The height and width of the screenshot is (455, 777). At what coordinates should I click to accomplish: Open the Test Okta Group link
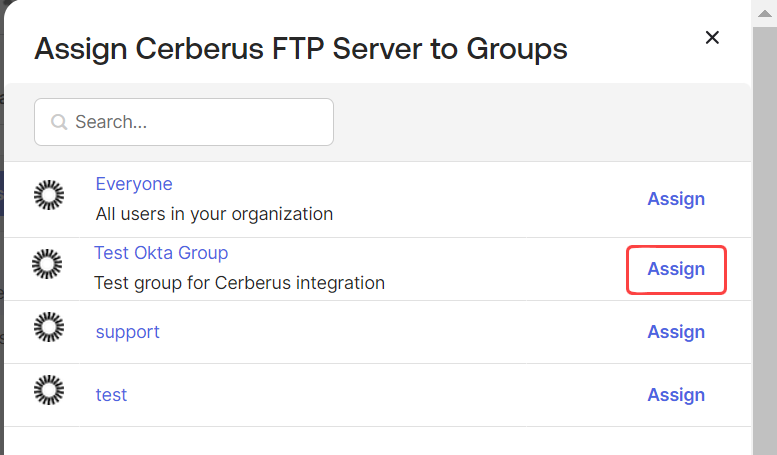[161, 253]
